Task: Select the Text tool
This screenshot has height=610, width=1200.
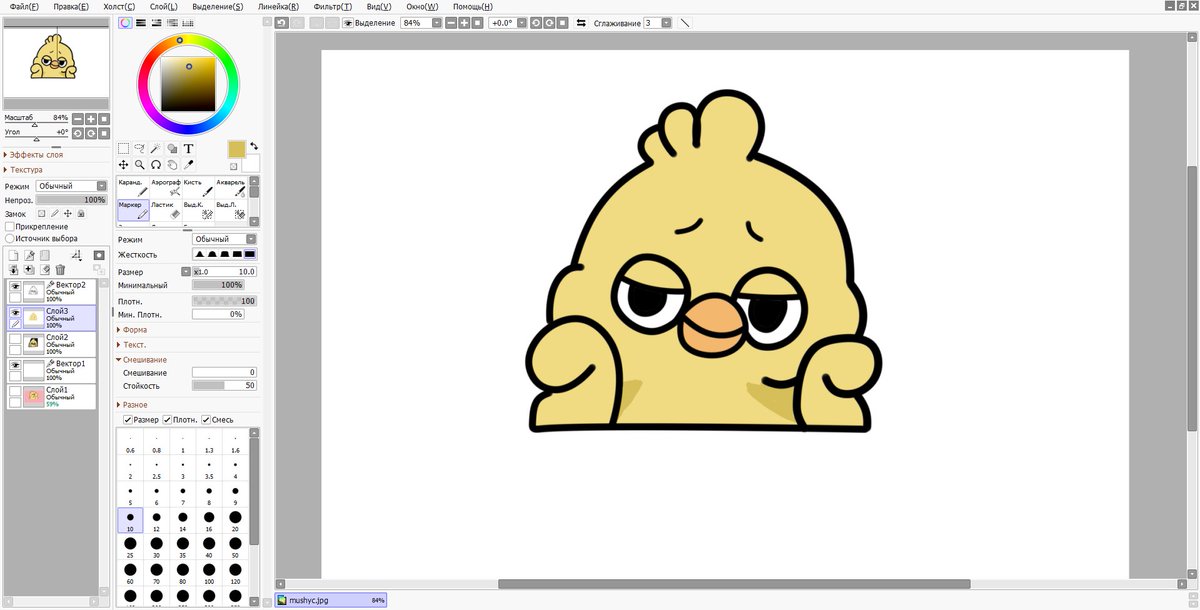Action: tap(188, 149)
